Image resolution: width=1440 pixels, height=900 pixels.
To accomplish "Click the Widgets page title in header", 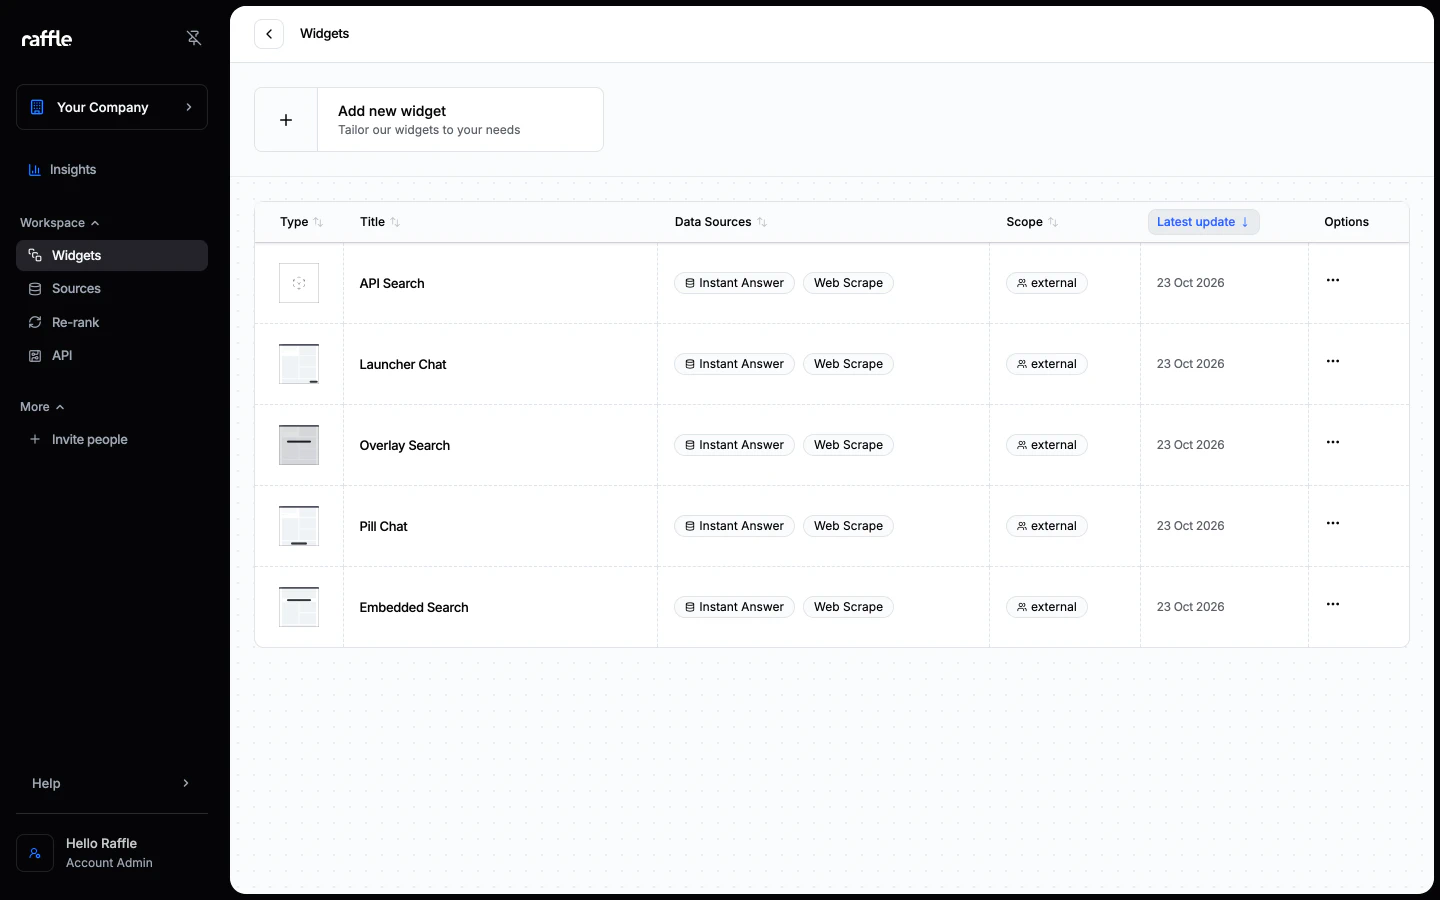I will tap(325, 34).
